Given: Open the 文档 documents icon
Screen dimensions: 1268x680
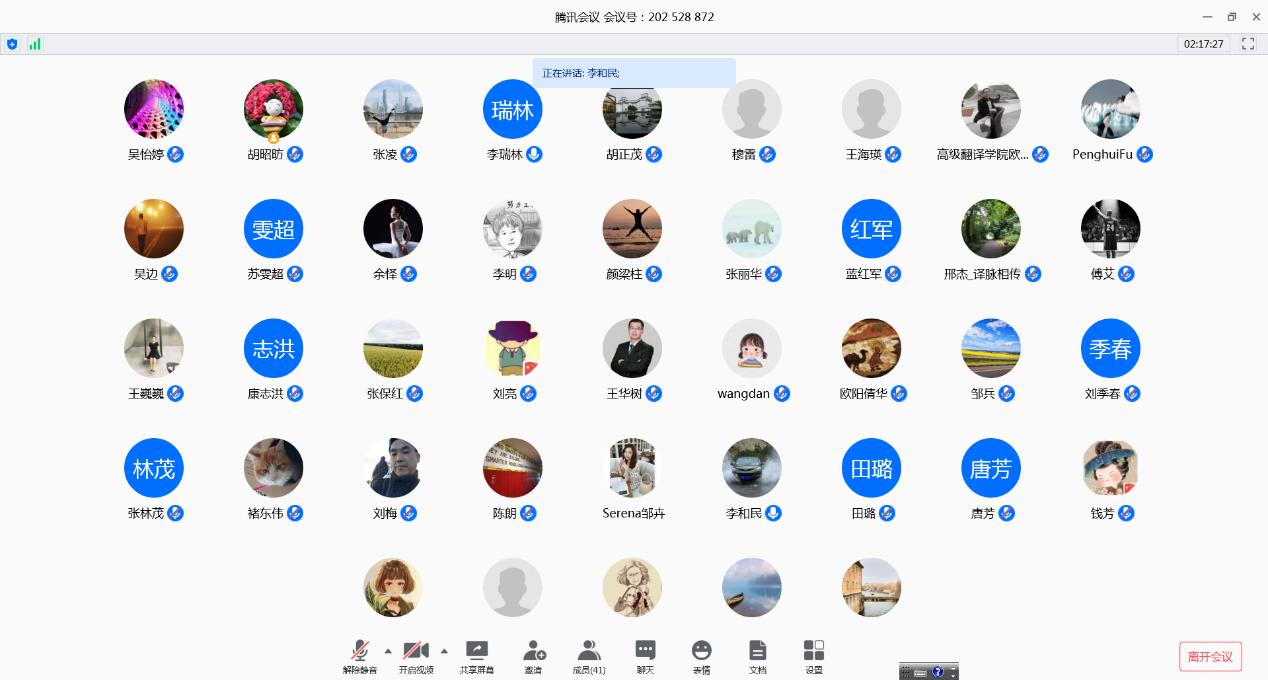Looking at the screenshot, I should tap(758, 655).
